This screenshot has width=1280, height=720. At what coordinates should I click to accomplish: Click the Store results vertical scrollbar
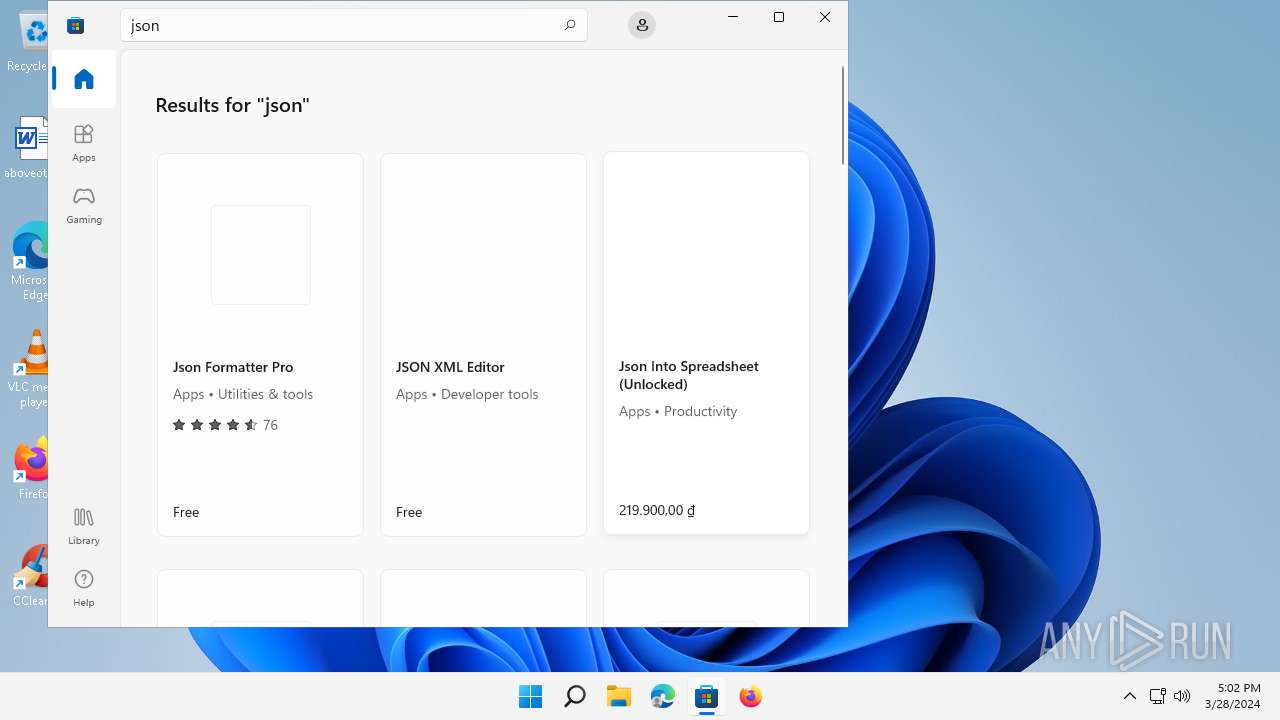(843, 115)
